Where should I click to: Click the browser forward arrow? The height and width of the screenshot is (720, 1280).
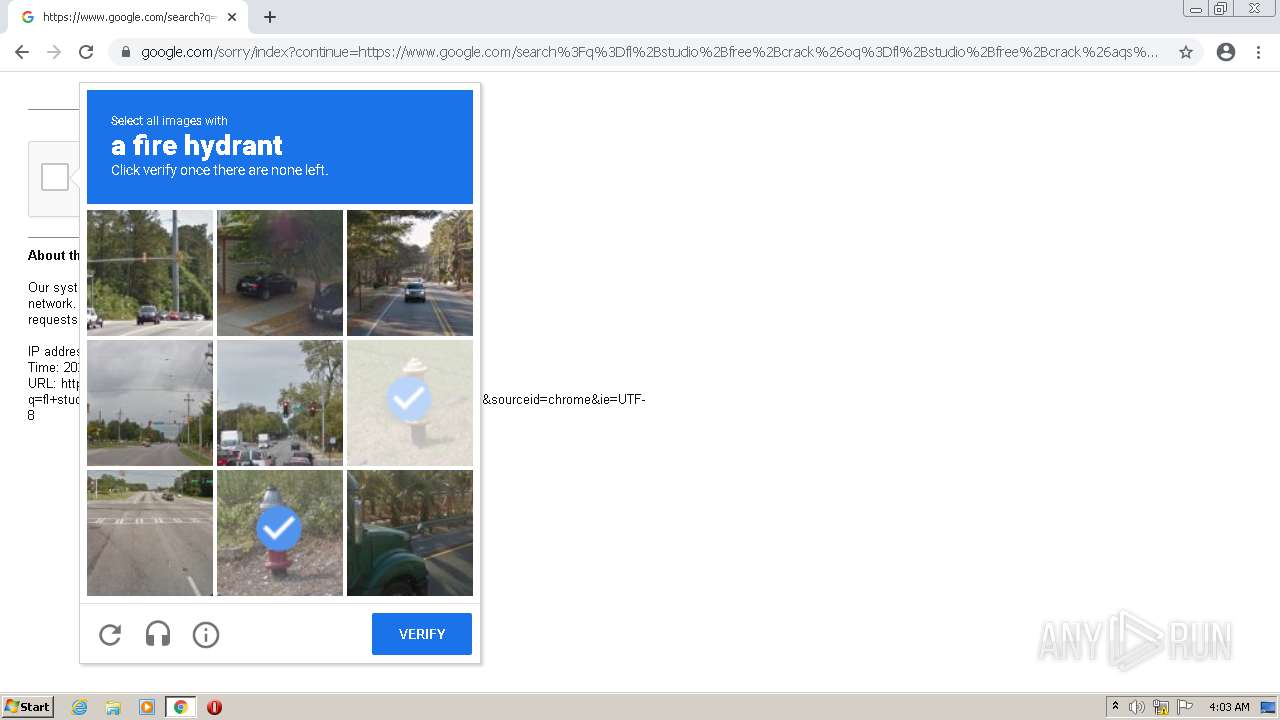(x=54, y=52)
